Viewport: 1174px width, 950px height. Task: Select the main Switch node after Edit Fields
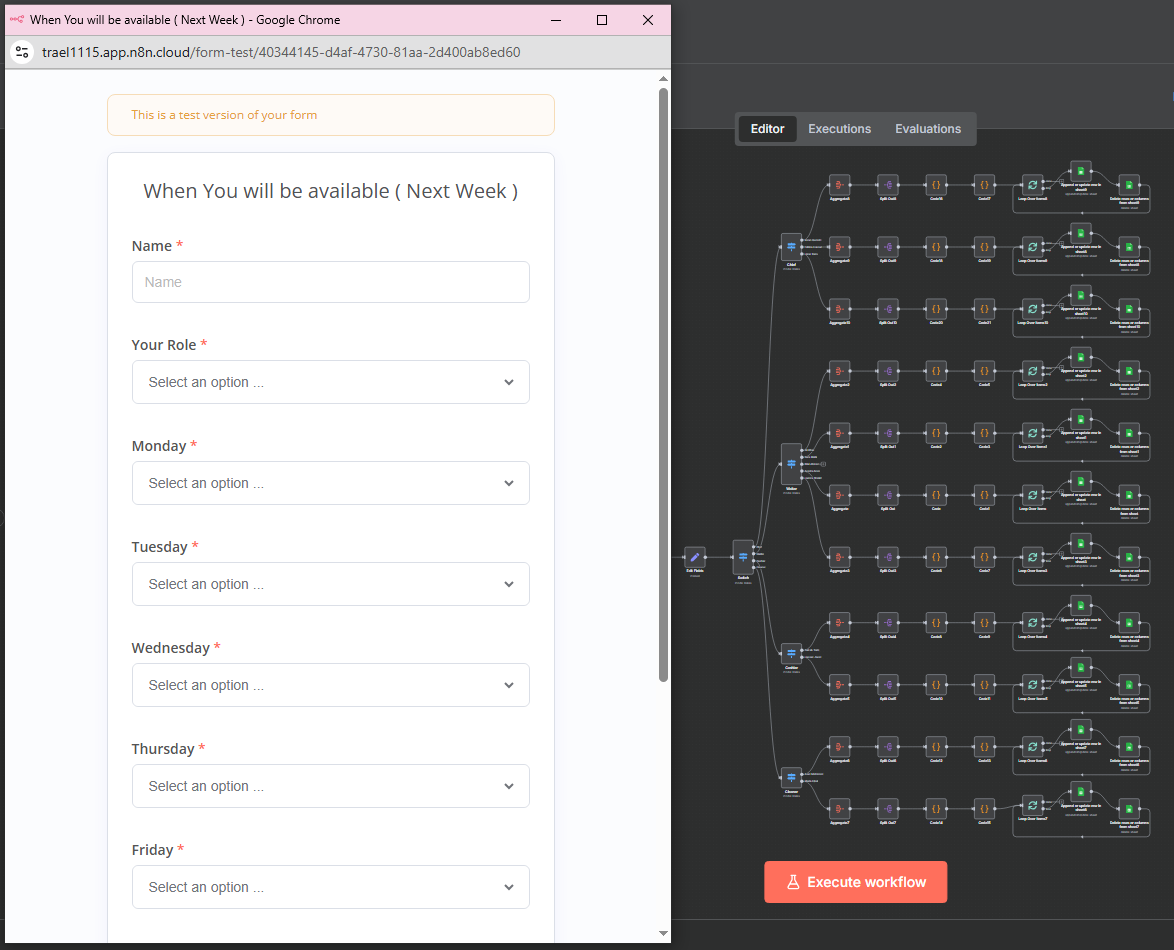(743, 557)
